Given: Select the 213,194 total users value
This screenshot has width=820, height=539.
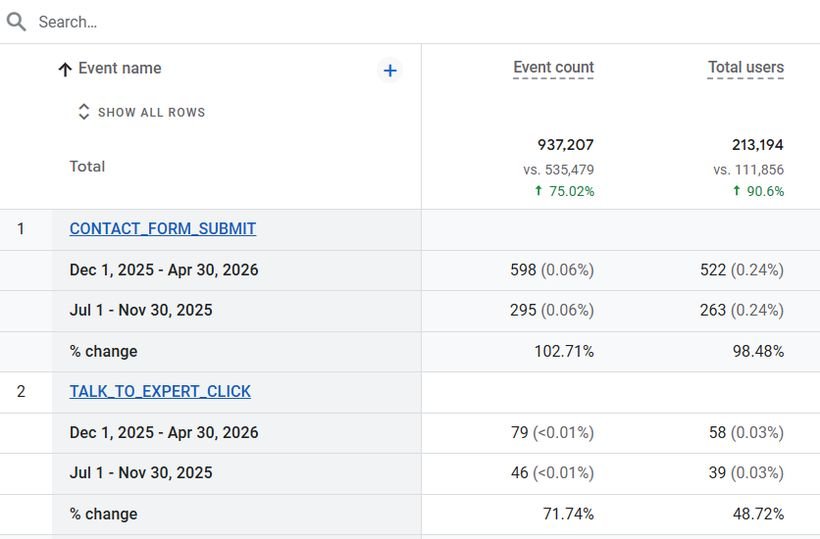Looking at the screenshot, I should (x=757, y=145).
